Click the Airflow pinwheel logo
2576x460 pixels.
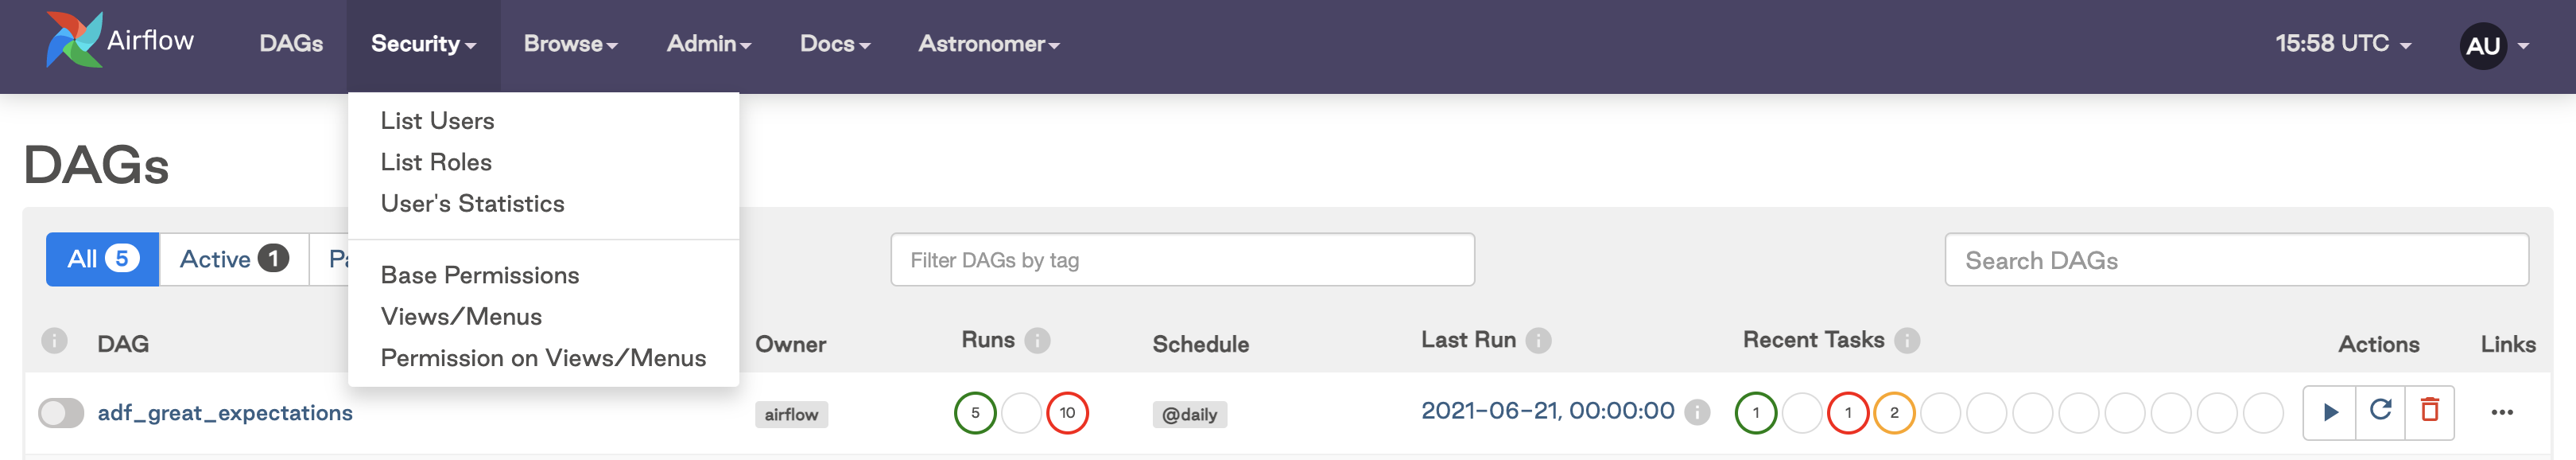pos(74,40)
